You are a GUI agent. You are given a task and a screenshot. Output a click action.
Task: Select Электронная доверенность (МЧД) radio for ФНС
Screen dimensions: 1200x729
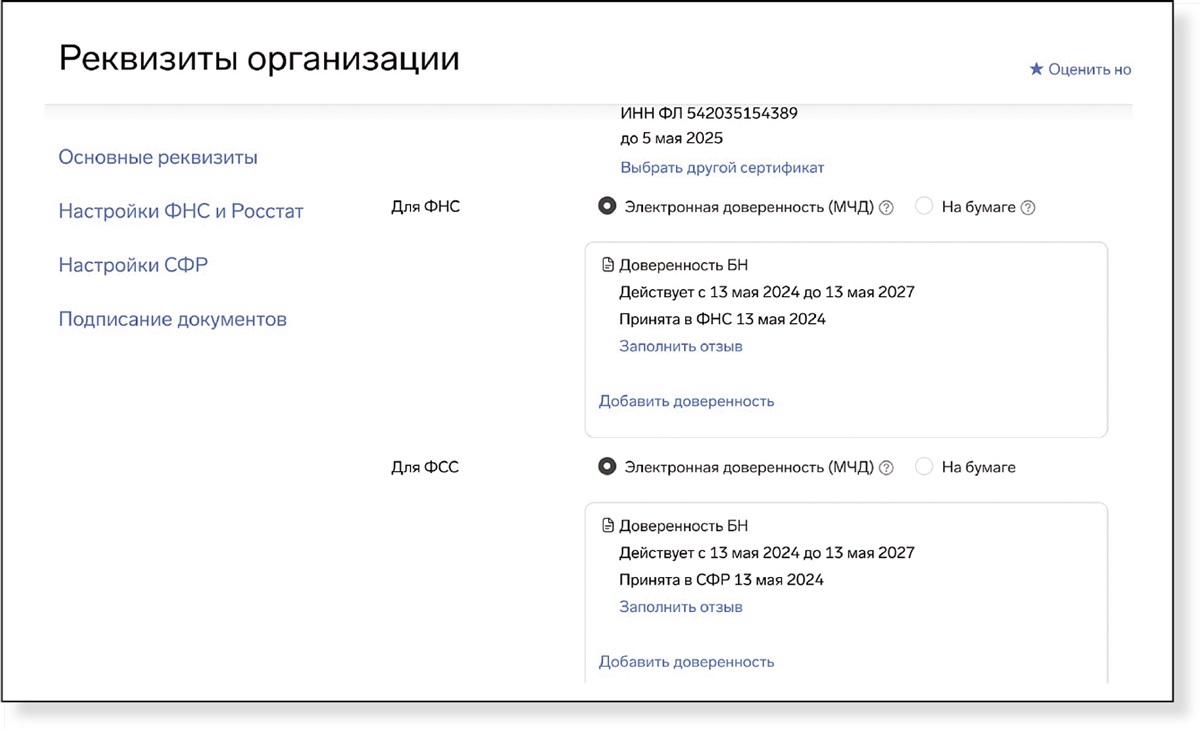pyautogui.click(x=606, y=207)
